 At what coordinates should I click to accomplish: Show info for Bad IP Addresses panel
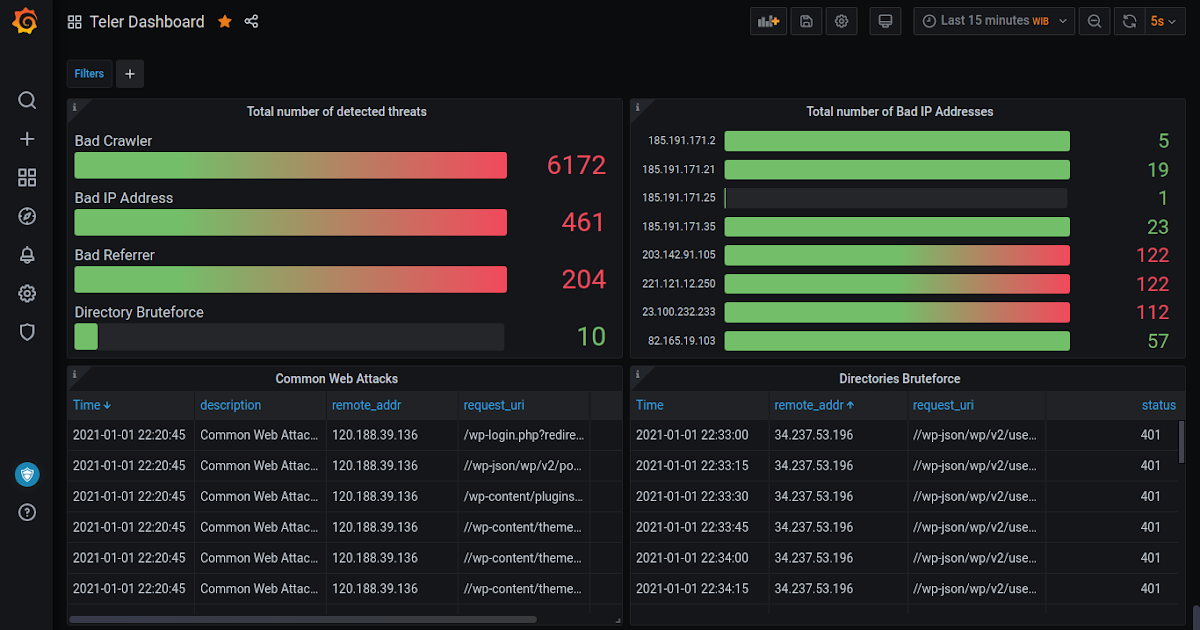638,107
